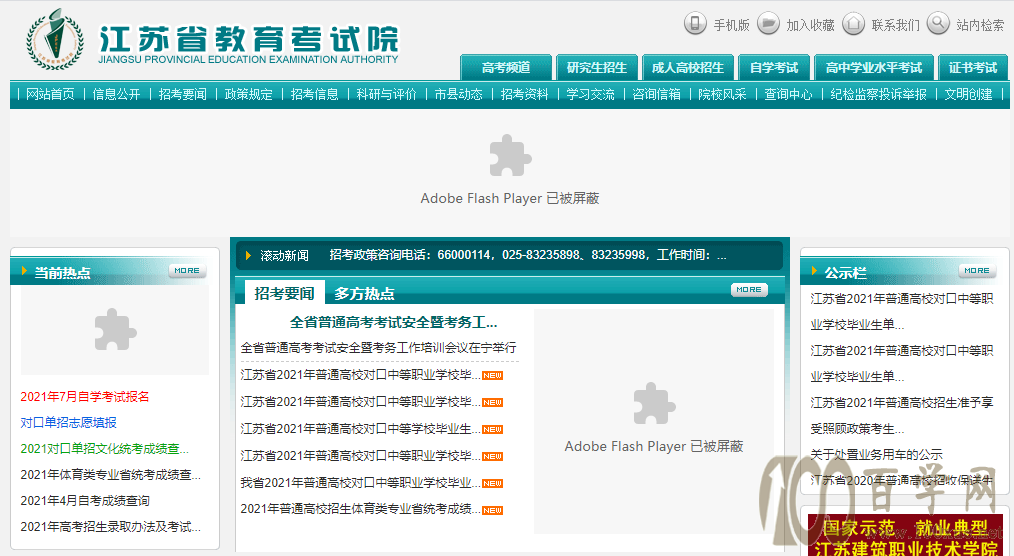
Task: Open the 2021年7月自学考试报名 link
Action: pyautogui.click(x=85, y=397)
